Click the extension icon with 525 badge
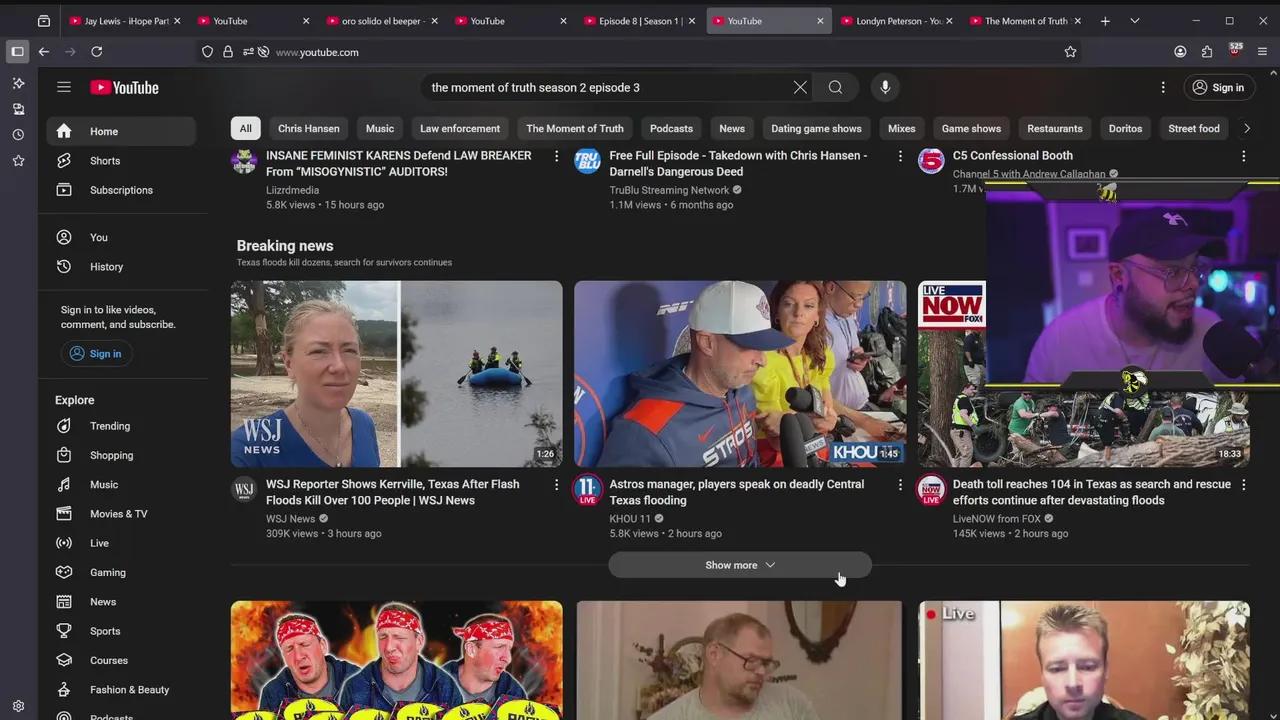Viewport: 1280px width, 720px height. click(x=1236, y=51)
